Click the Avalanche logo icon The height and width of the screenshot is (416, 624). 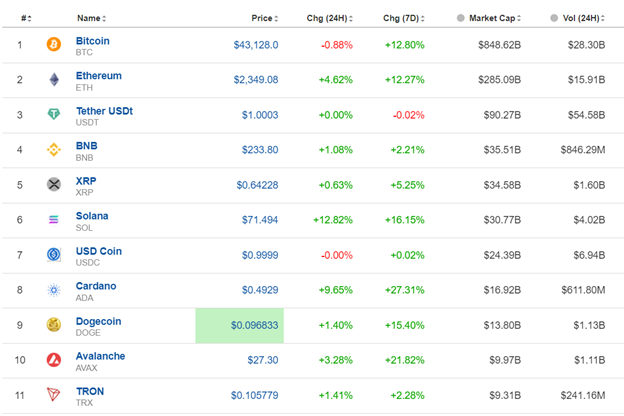pos(54,360)
